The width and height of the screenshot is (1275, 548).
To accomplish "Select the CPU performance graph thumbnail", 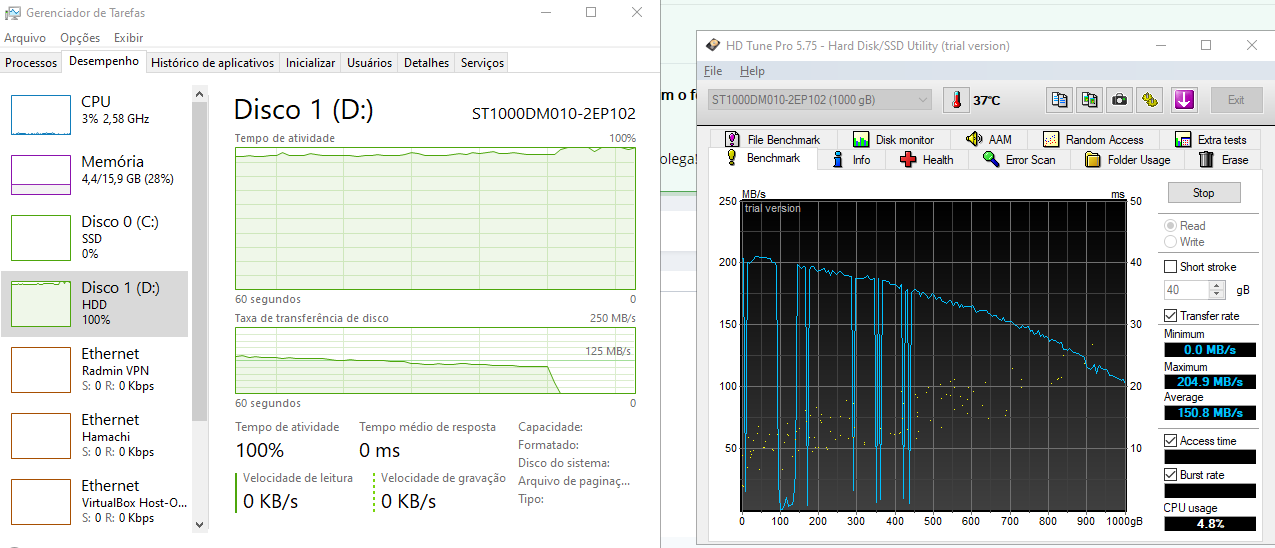I will pyautogui.click(x=41, y=115).
